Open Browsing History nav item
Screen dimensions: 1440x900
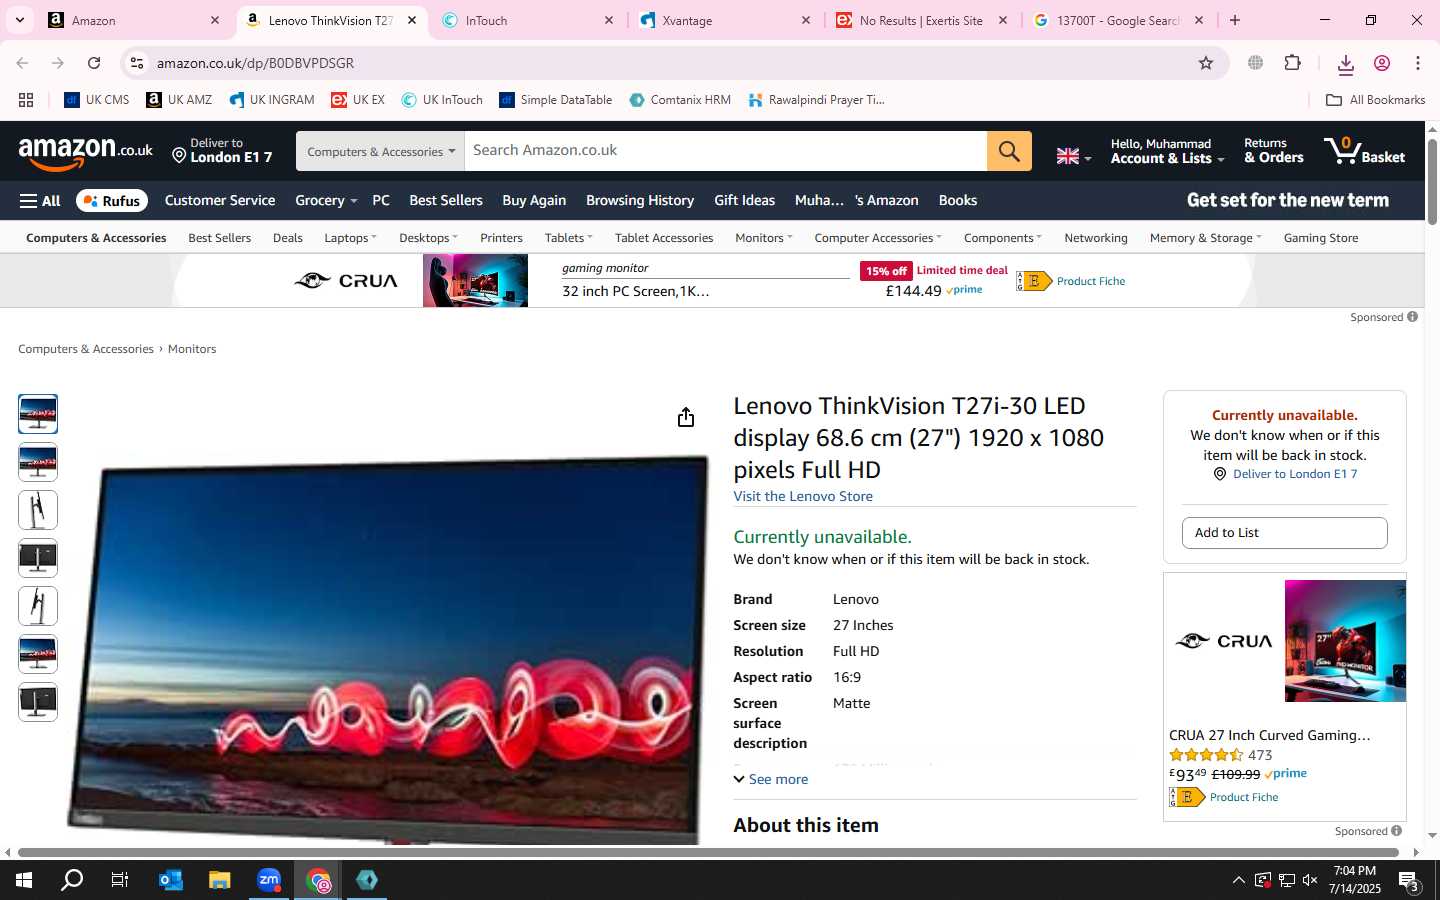pyautogui.click(x=640, y=201)
